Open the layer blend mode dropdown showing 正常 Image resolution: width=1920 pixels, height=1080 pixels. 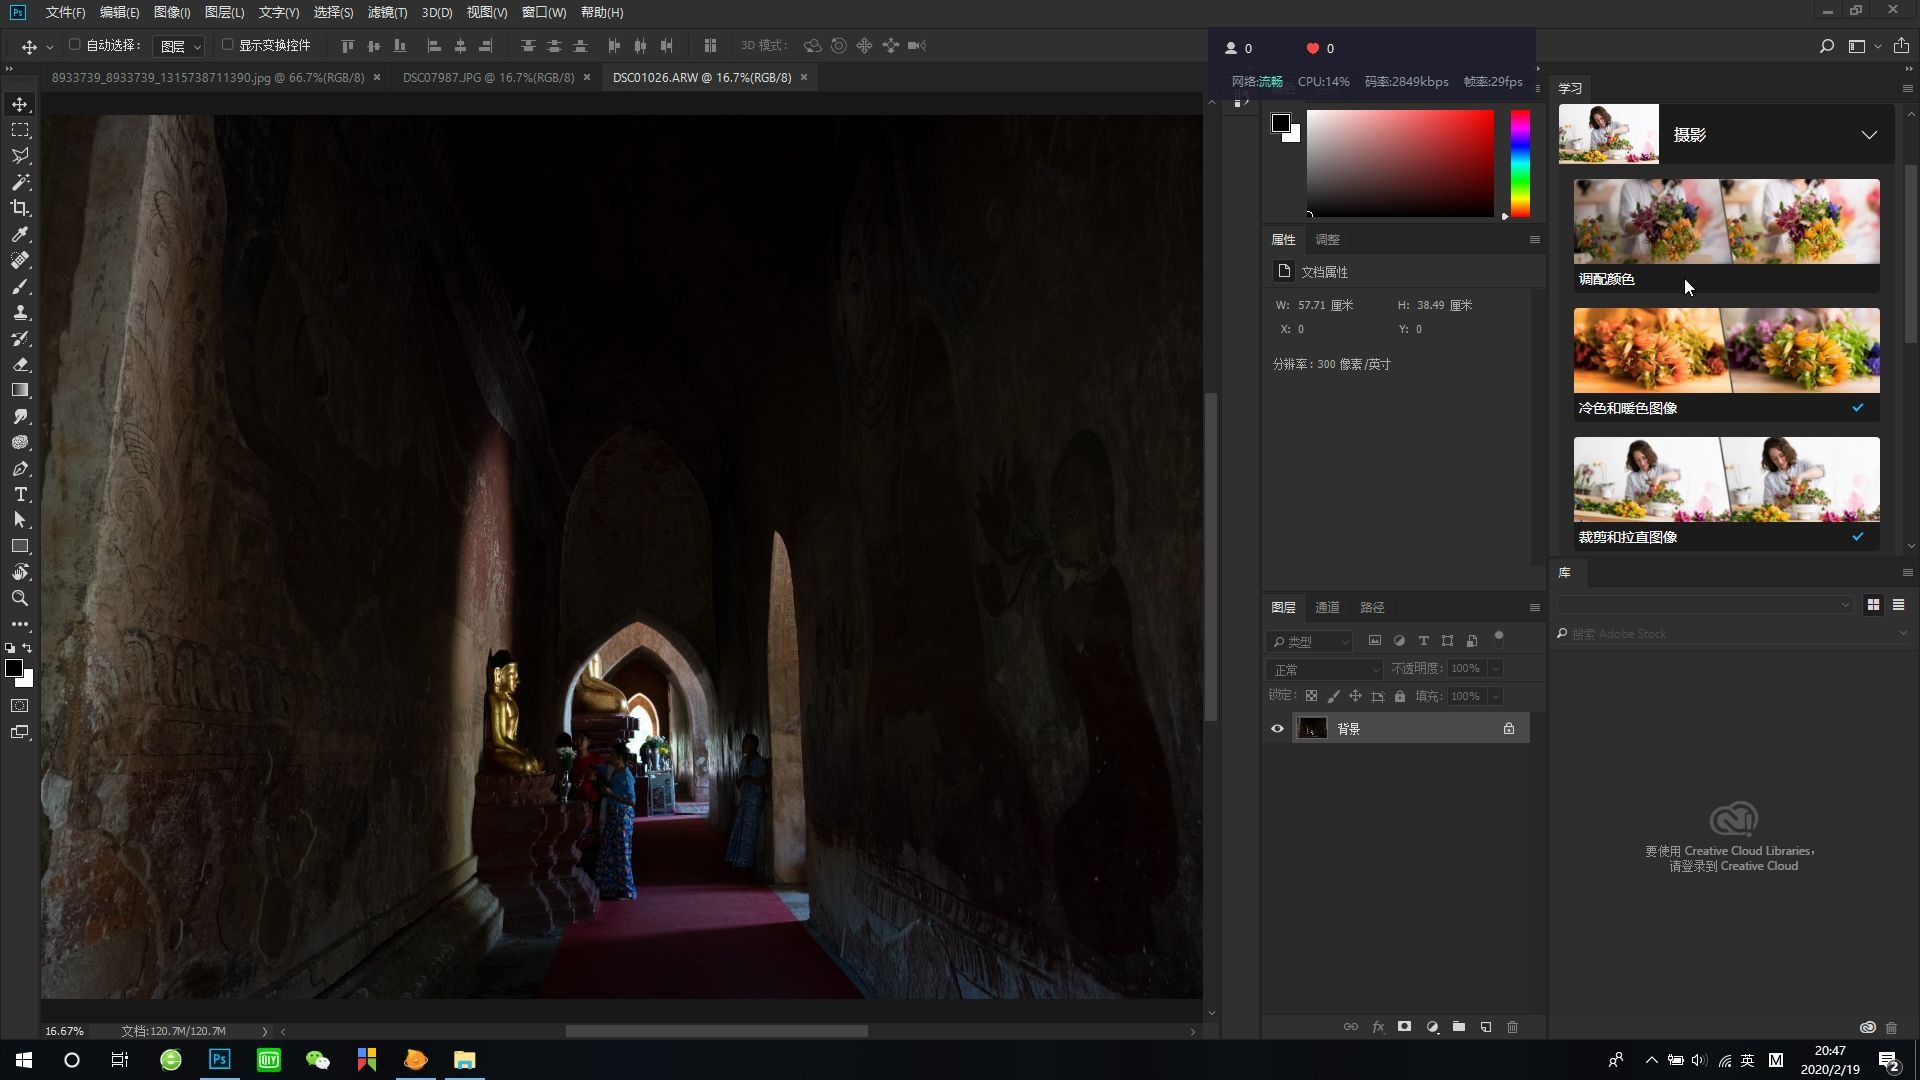coord(1324,668)
